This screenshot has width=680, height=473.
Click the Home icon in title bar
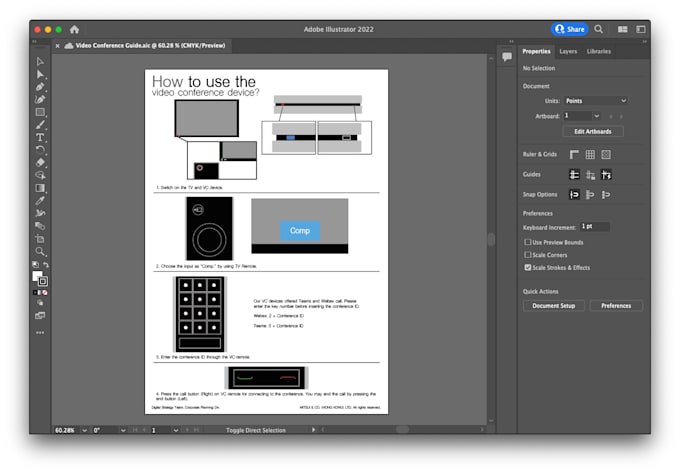coord(74,29)
